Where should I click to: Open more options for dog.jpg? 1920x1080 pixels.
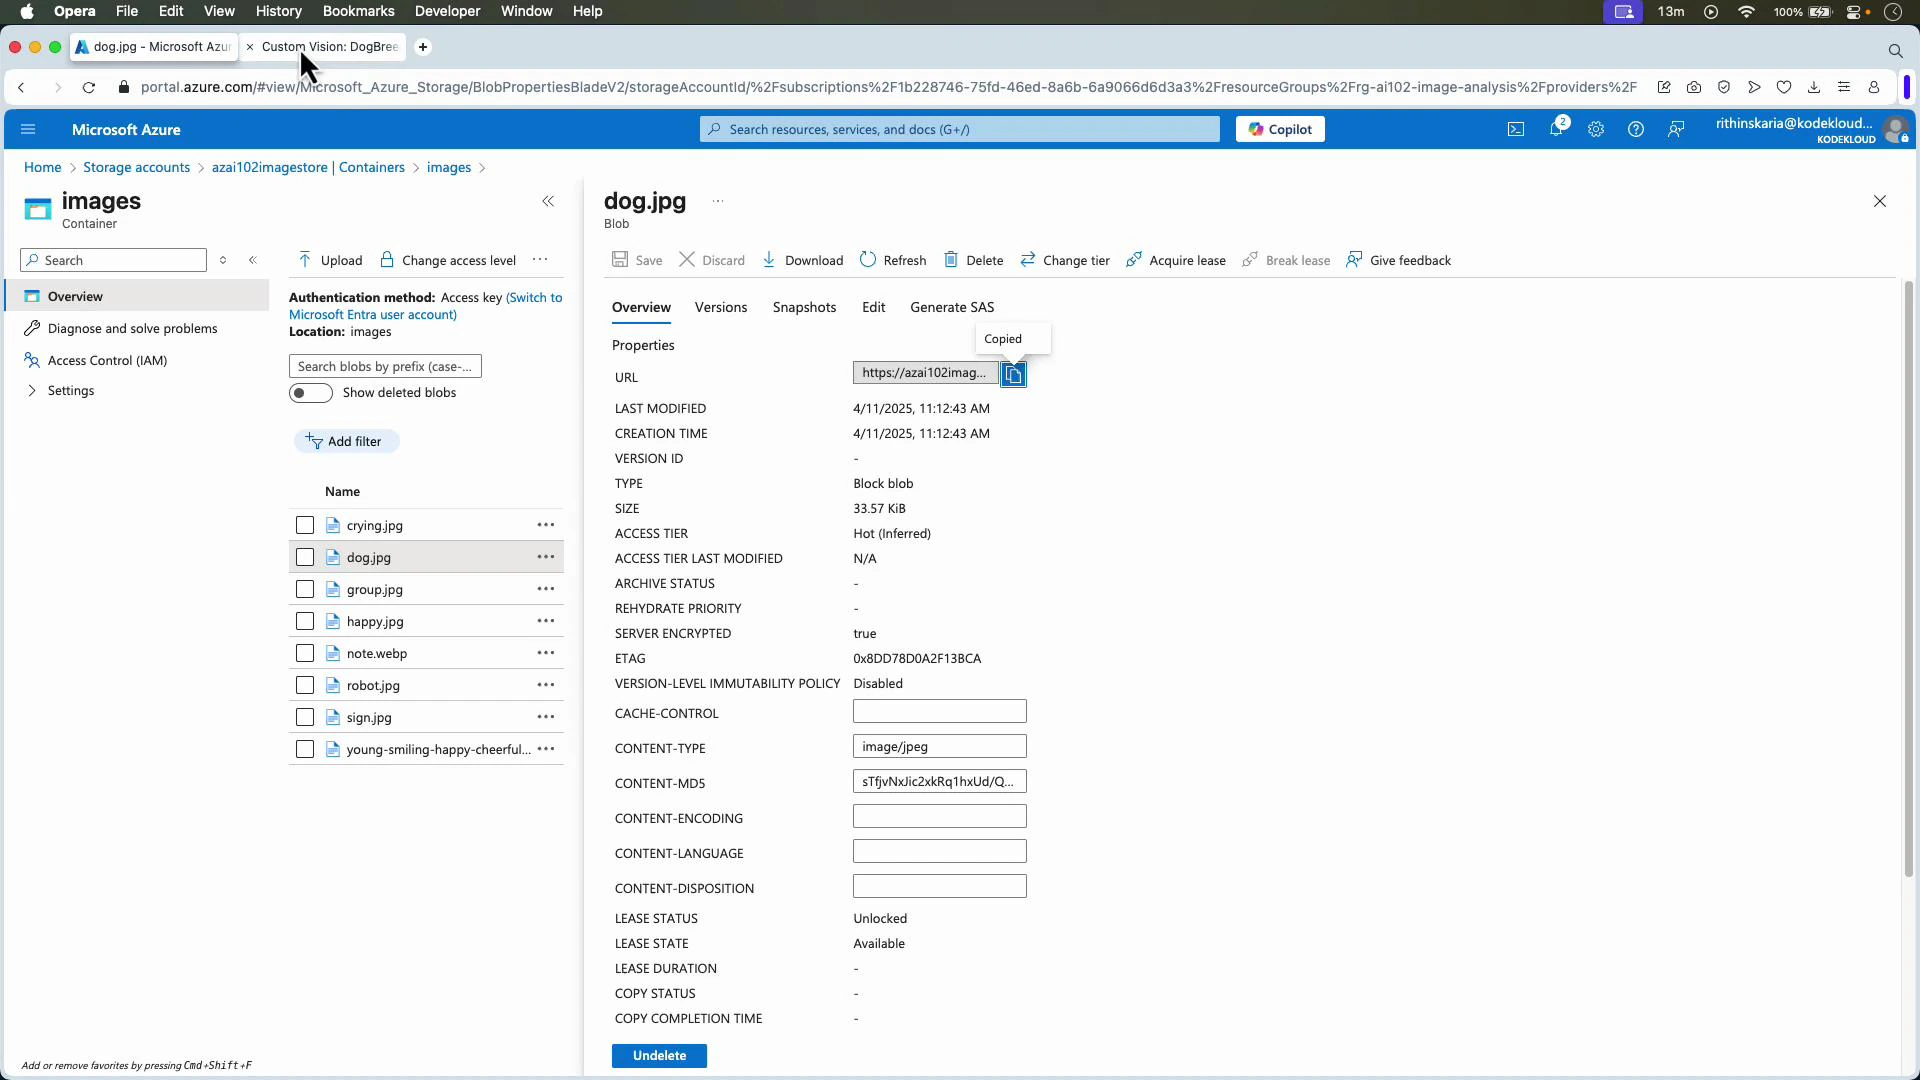pyautogui.click(x=546, y=557)
